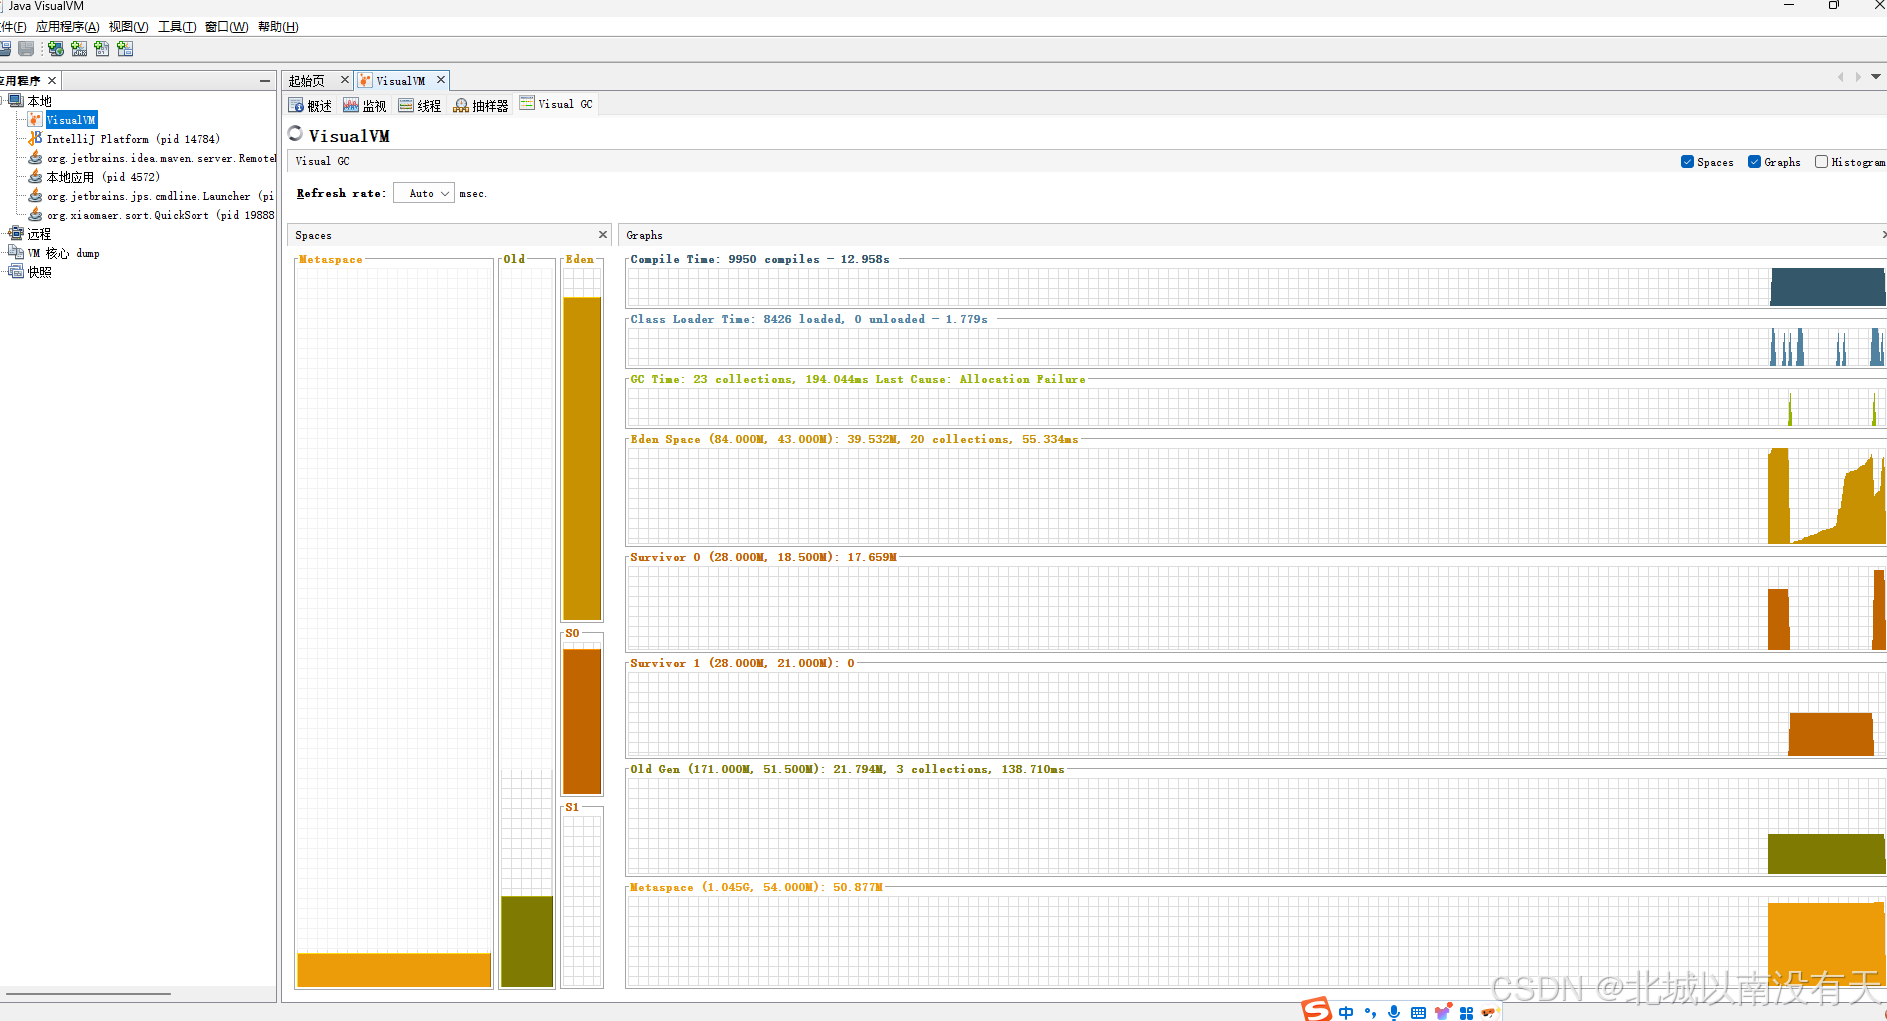Click the Java icon beside org.xiaomaer.sort.QuickSort
The width and height of the screenshot is (1887, 1021).
[x=35, y=215]
